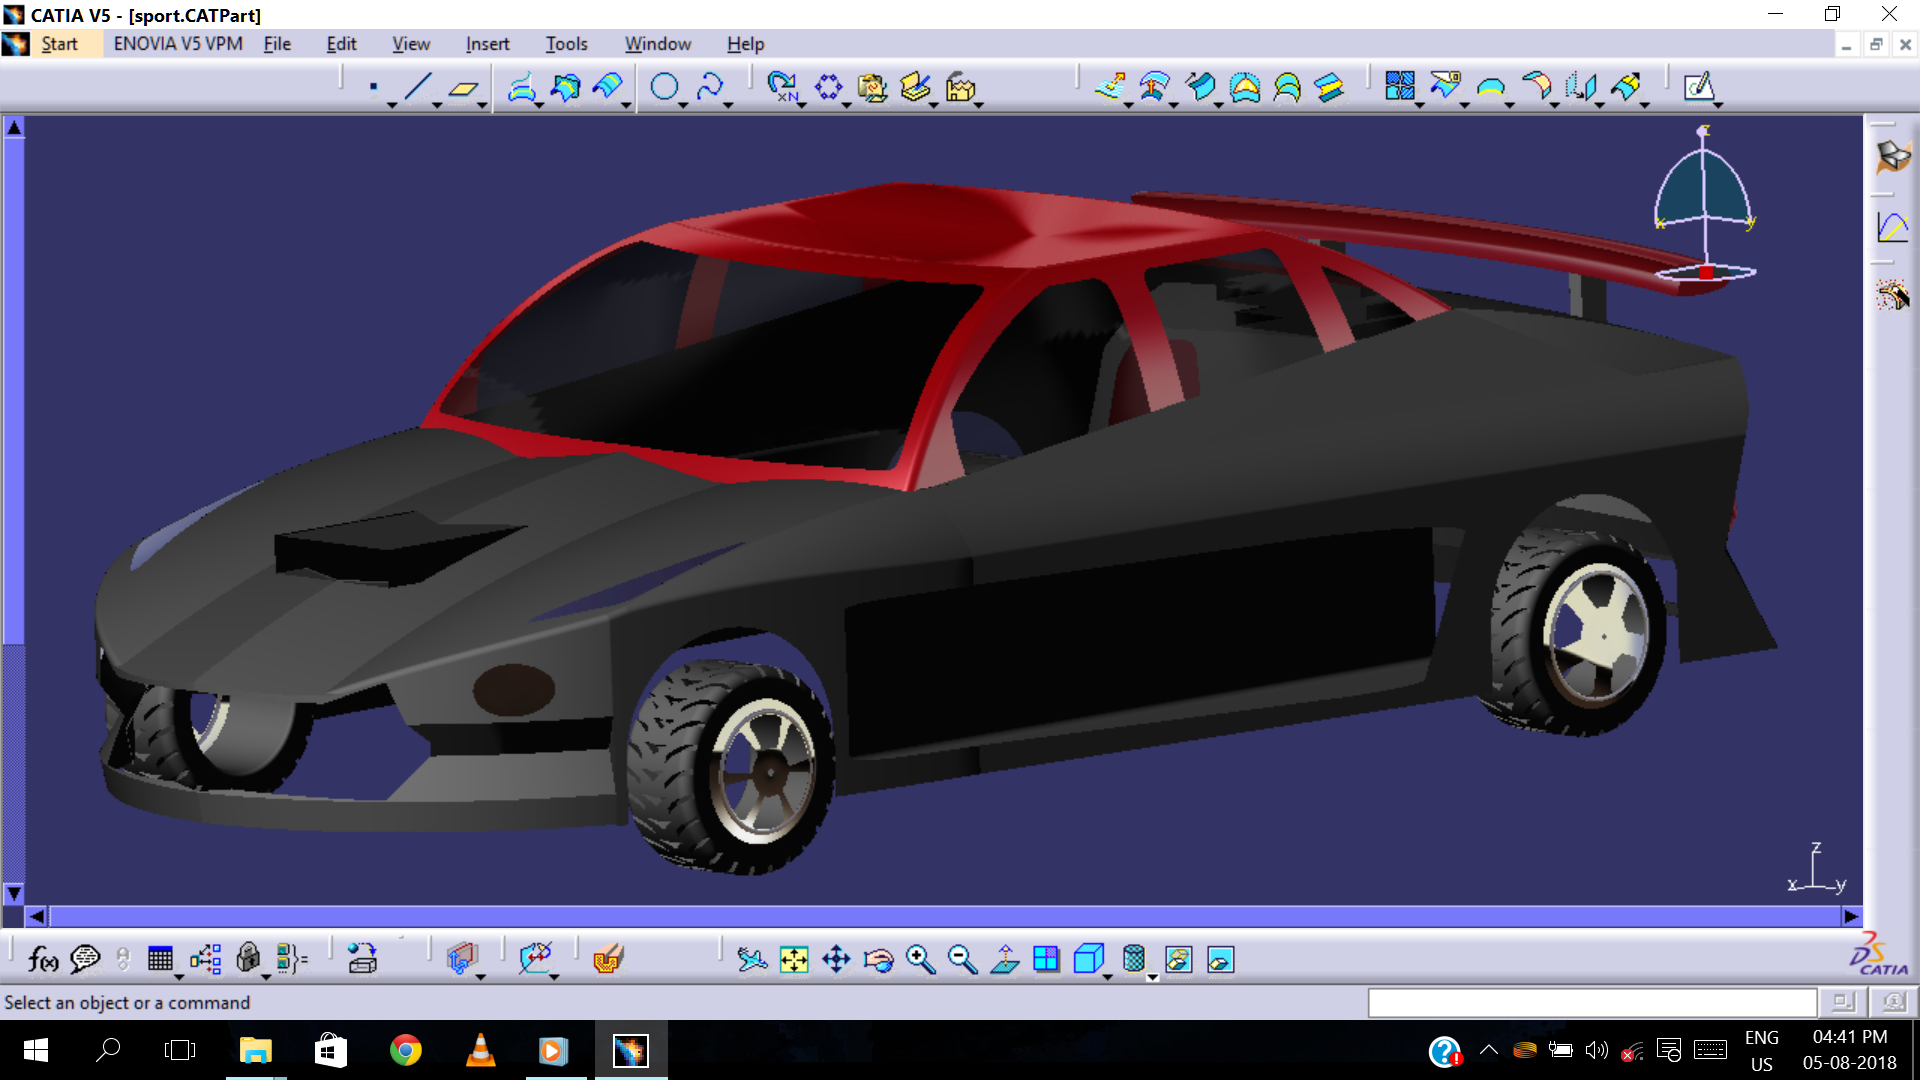Expand shading mode dropdown arrow
This screenshot has height=1080, width=1920.
click(x=1153, y=977)
